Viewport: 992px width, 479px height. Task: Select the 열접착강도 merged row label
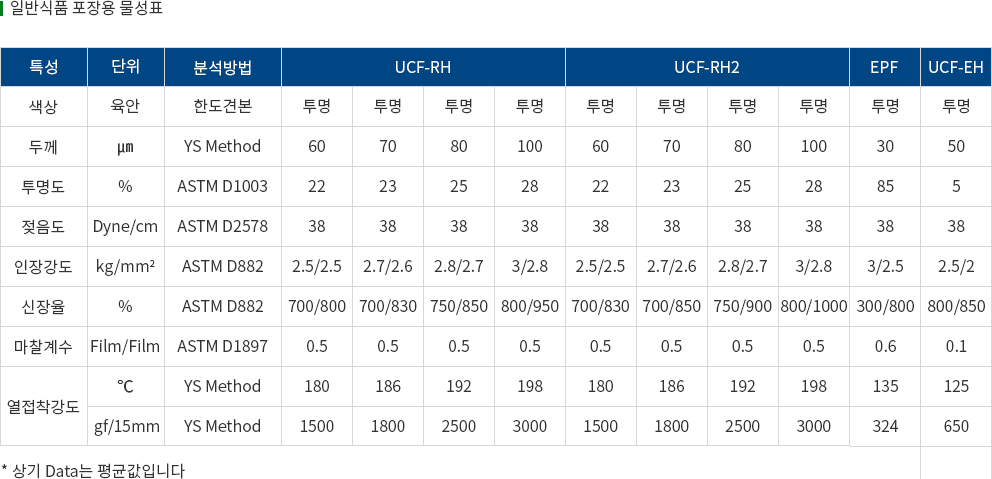pos(44,406)
